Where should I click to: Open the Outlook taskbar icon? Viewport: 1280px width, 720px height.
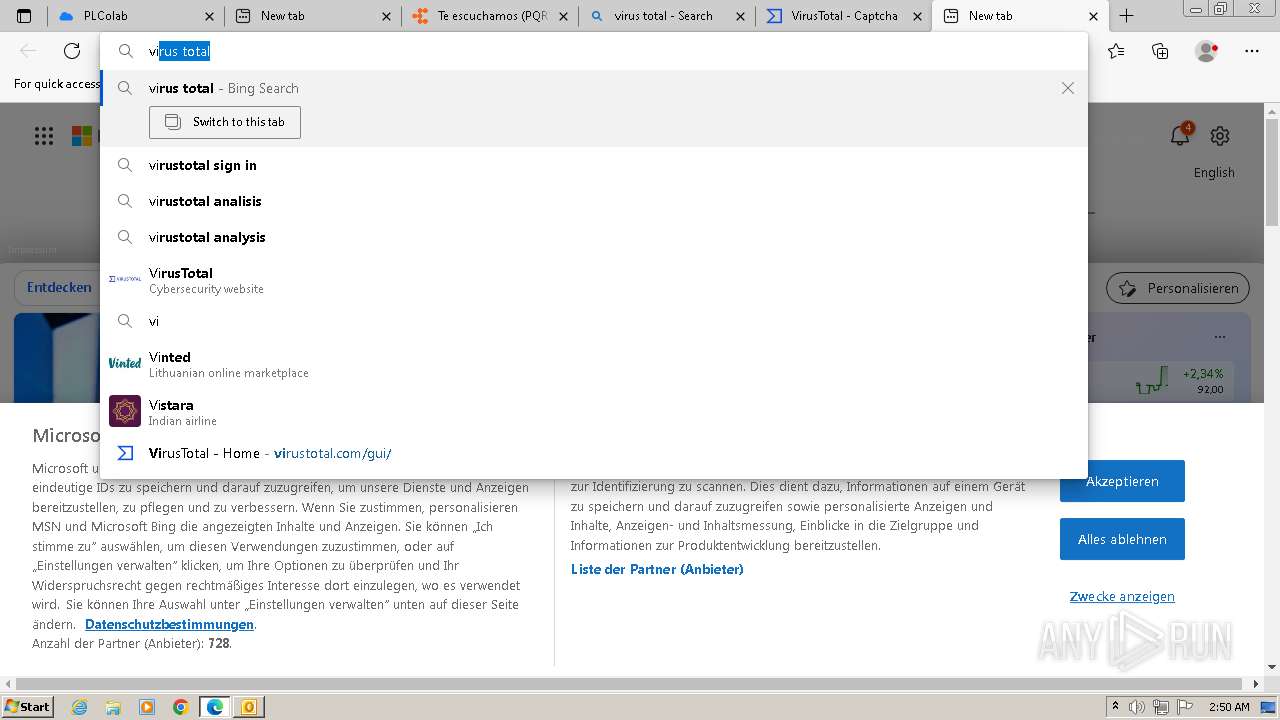tap(248, 707)
